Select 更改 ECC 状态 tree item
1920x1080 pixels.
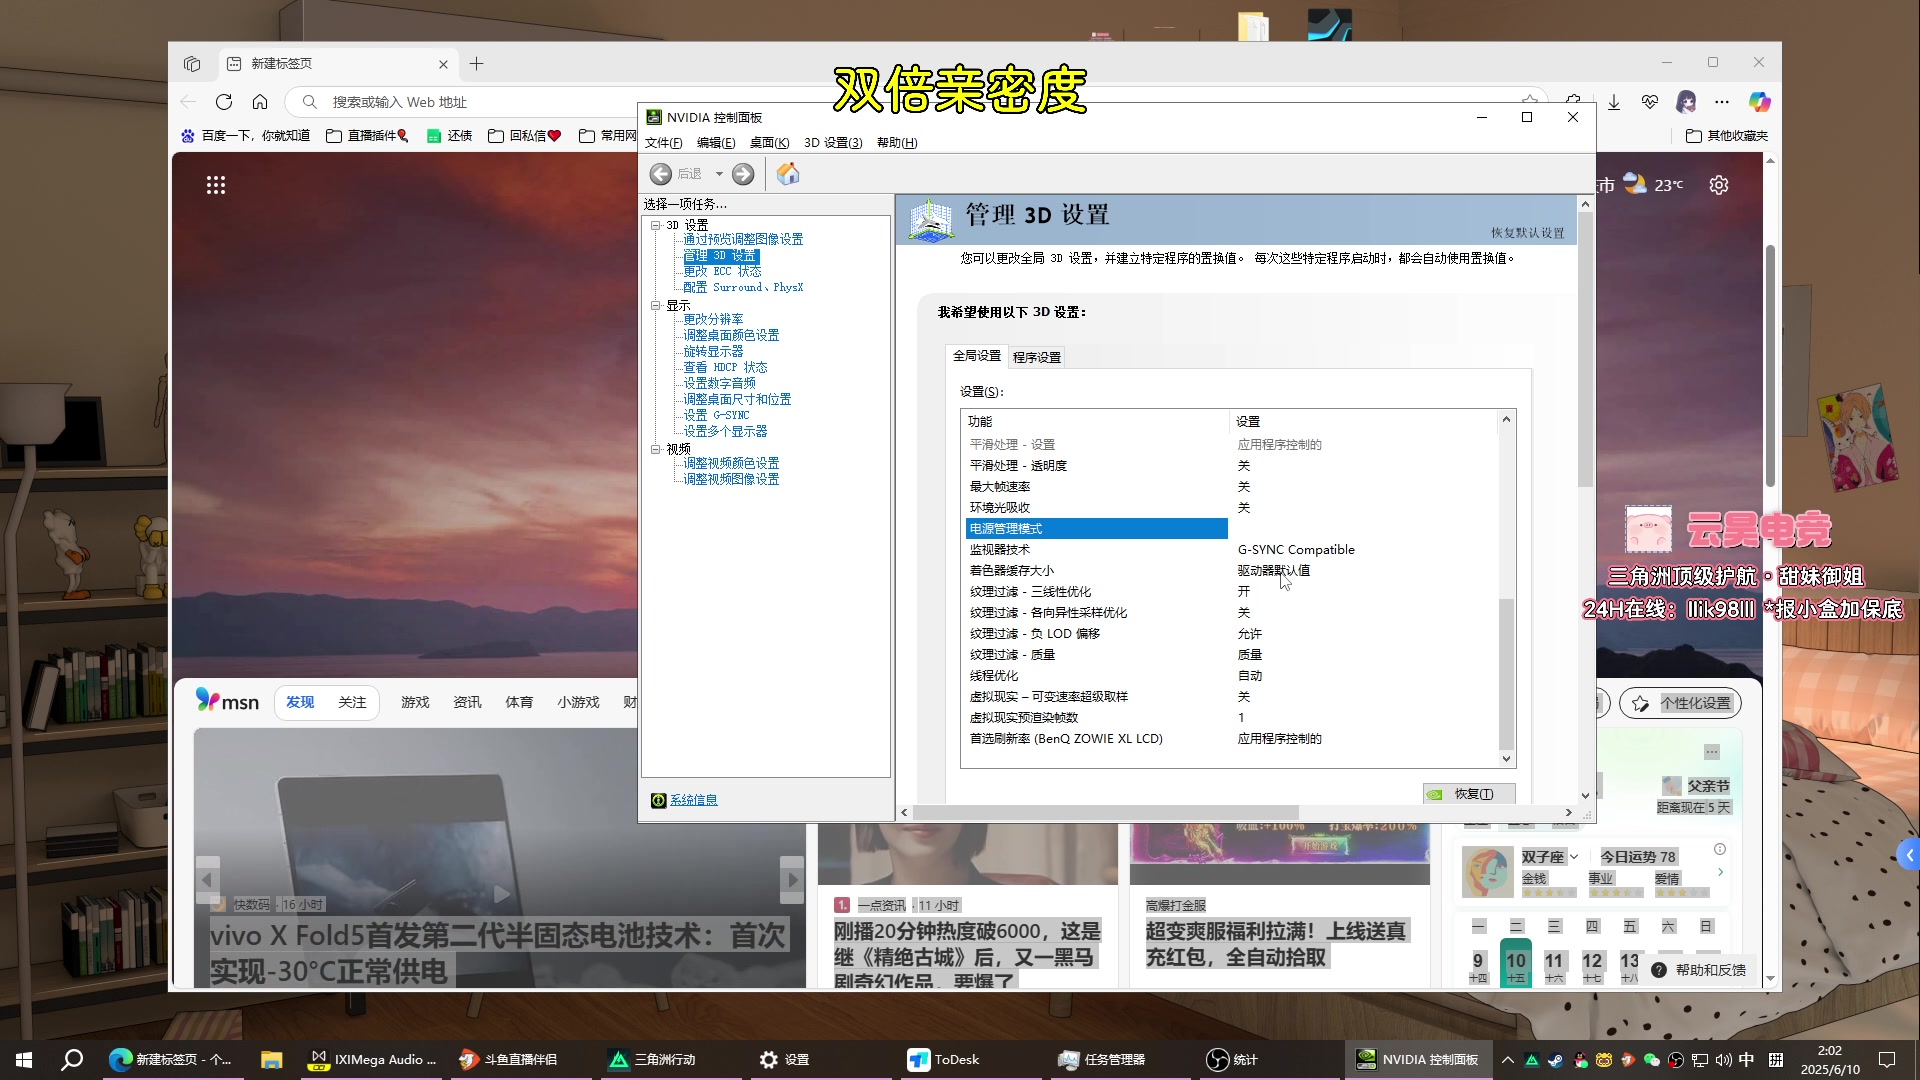[x=722, y=272]
